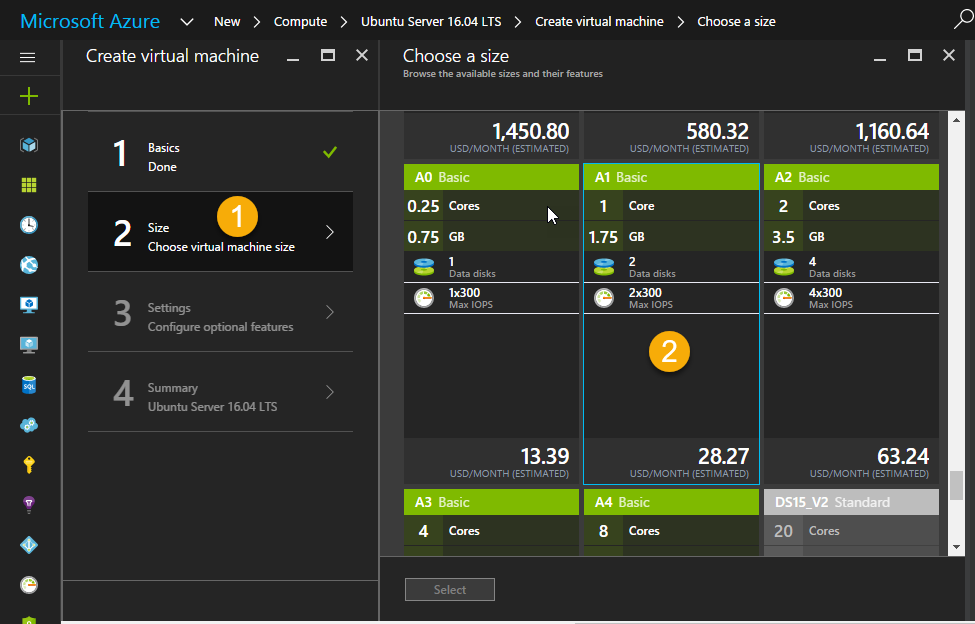
Task: Go to New in the breadcrumb
Action: (227, 22)
